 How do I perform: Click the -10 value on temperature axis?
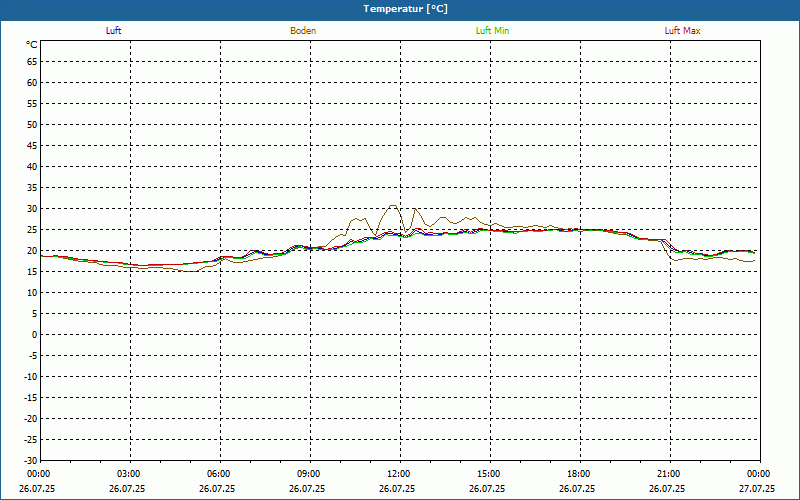(x=30, y=377)
